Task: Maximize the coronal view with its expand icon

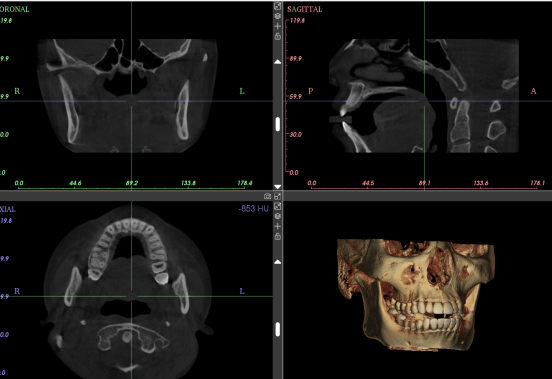Action: pyautogui.click(x=278, y=6)
